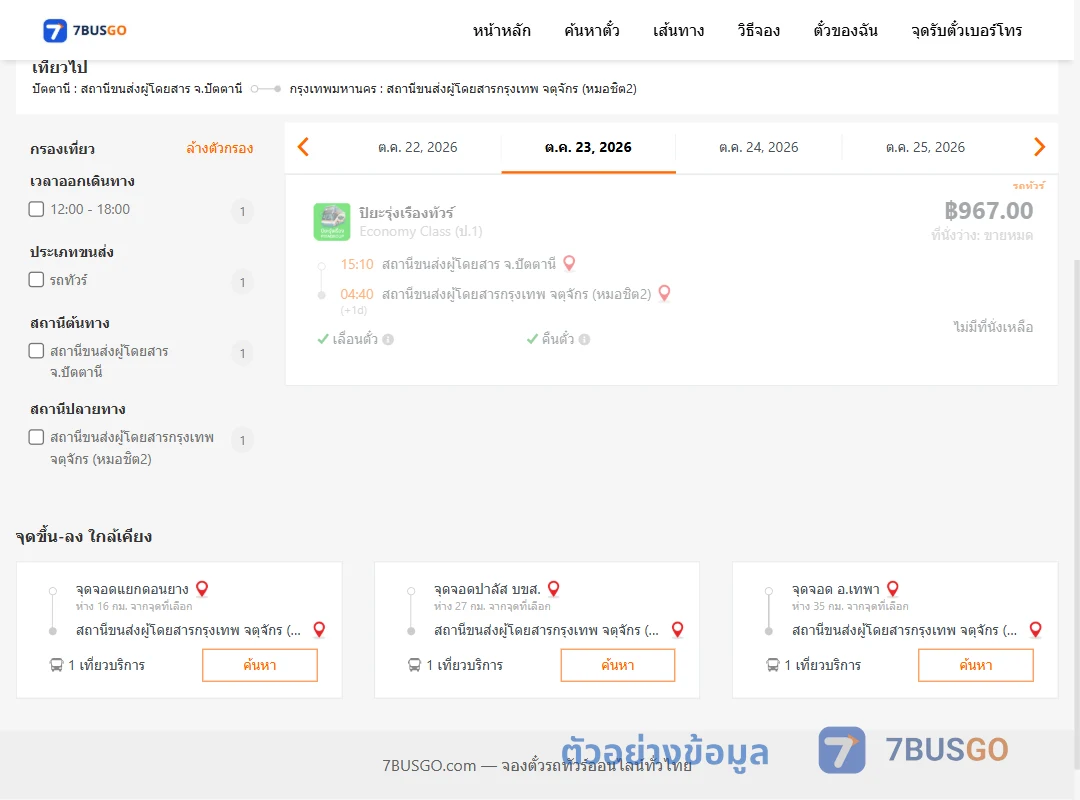Open map pin for arrival หมอชิต2 in trip card
Image resolution: width=1080 pixels, height=800 pixels.
[664, 294]
